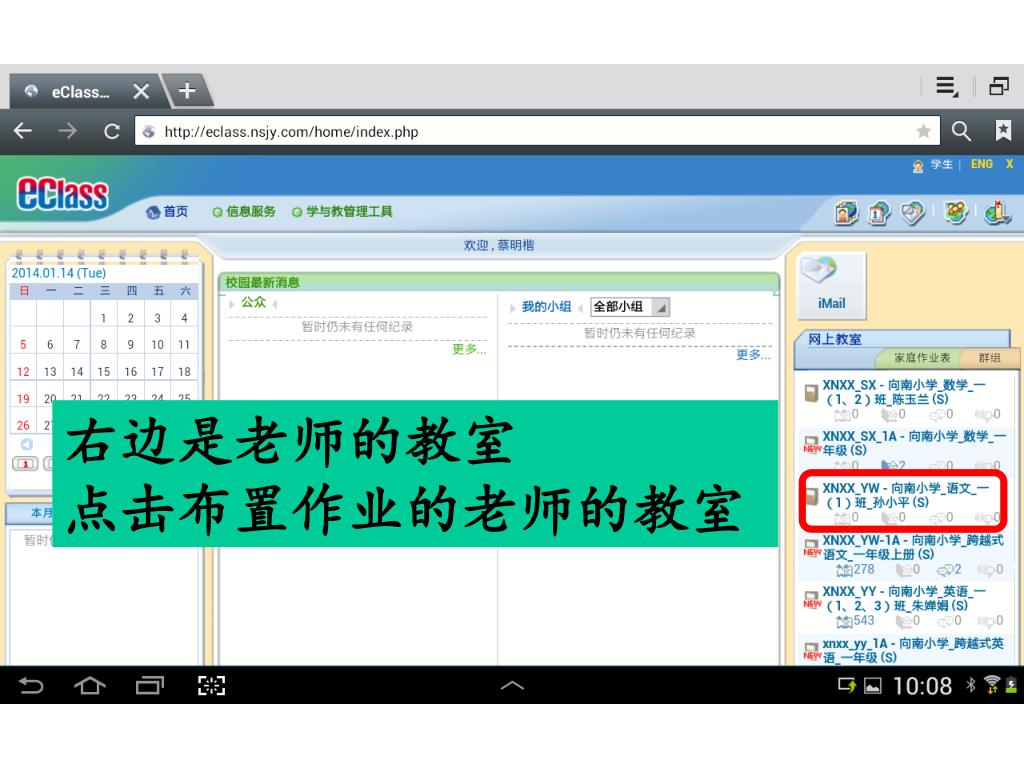Open classroom XNXX_YW-1A 跨越式语文
The width and height of the screenshot is (1024, 768).
pos(912,547)
